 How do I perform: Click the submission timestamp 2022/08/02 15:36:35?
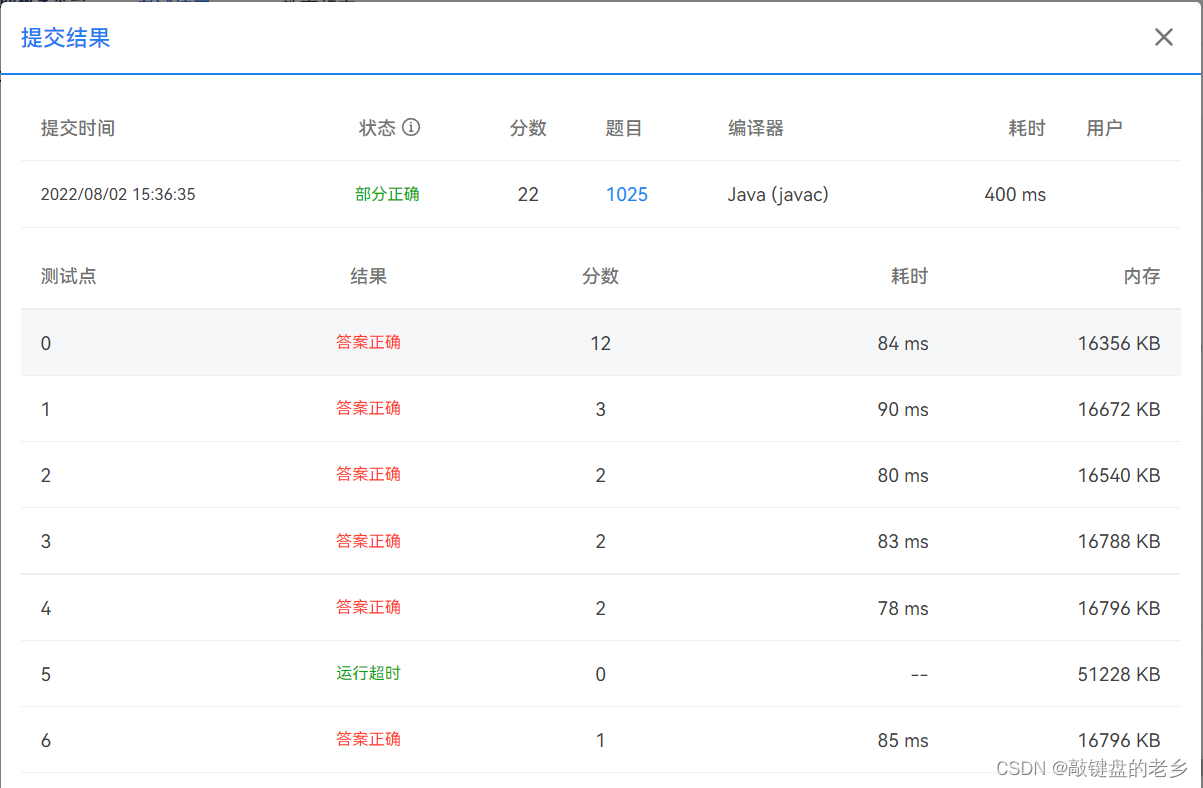tap(118, 194)
